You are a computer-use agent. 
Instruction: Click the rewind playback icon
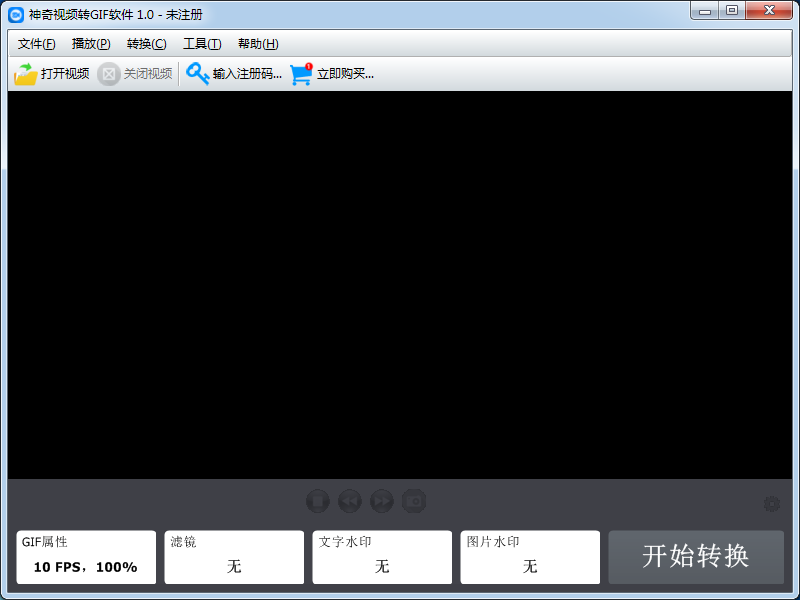click(x=350, y=501)
